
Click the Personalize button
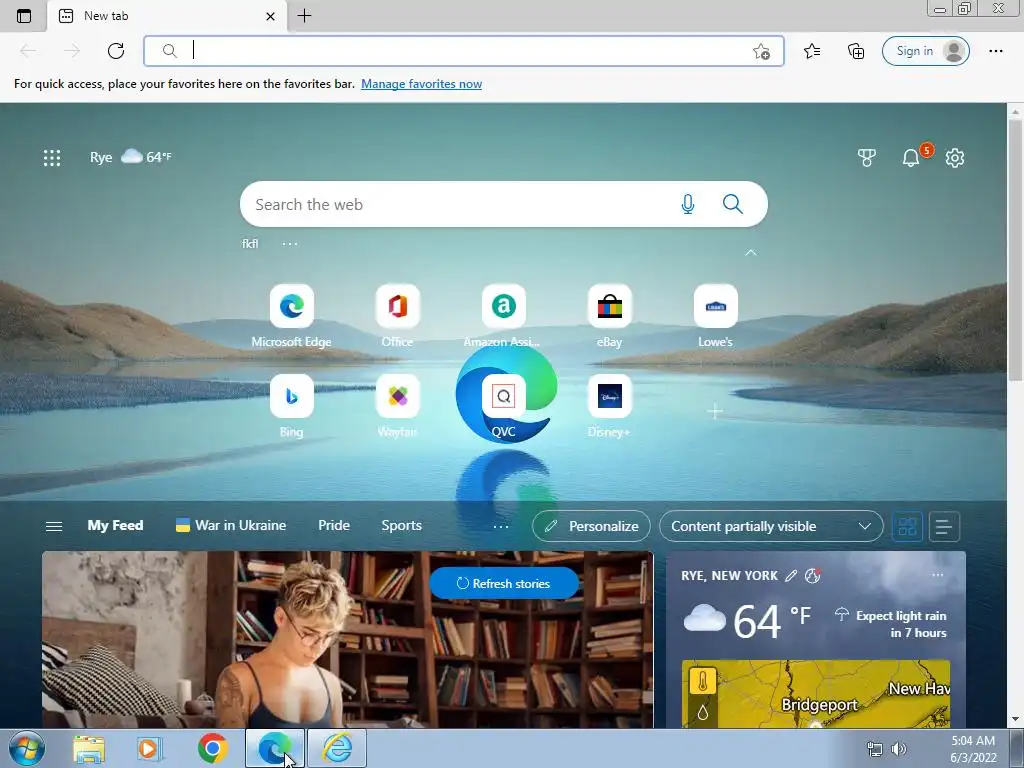(x=591, y=526)
